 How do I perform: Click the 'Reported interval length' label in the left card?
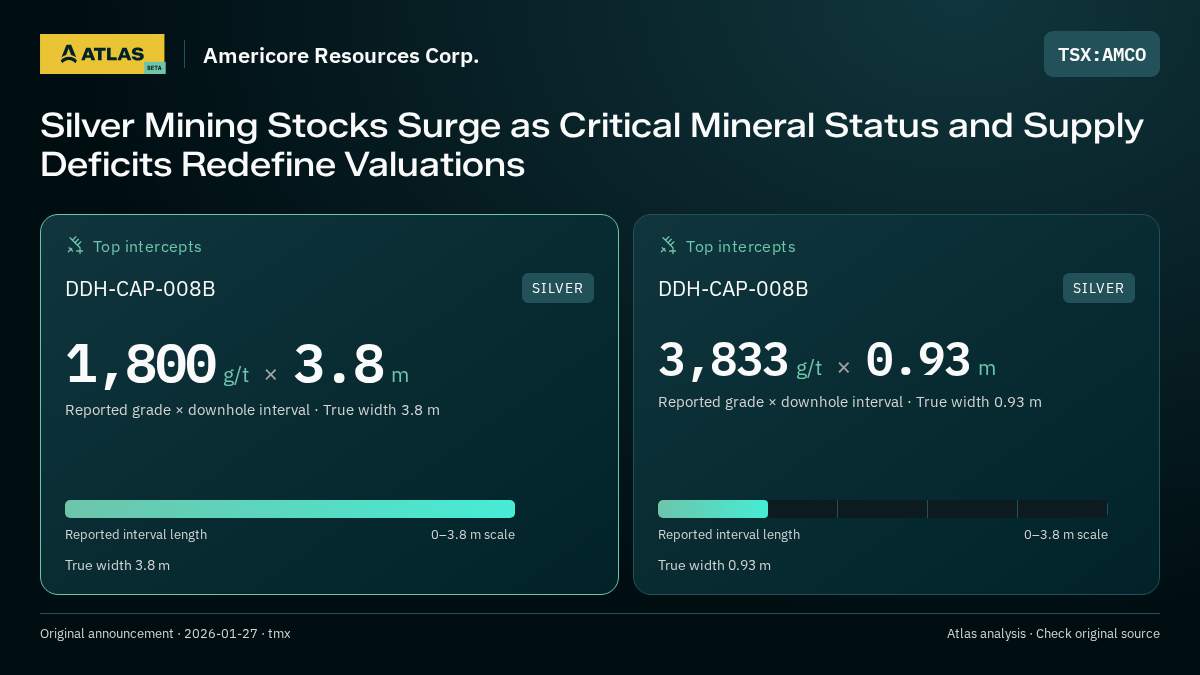136,534
